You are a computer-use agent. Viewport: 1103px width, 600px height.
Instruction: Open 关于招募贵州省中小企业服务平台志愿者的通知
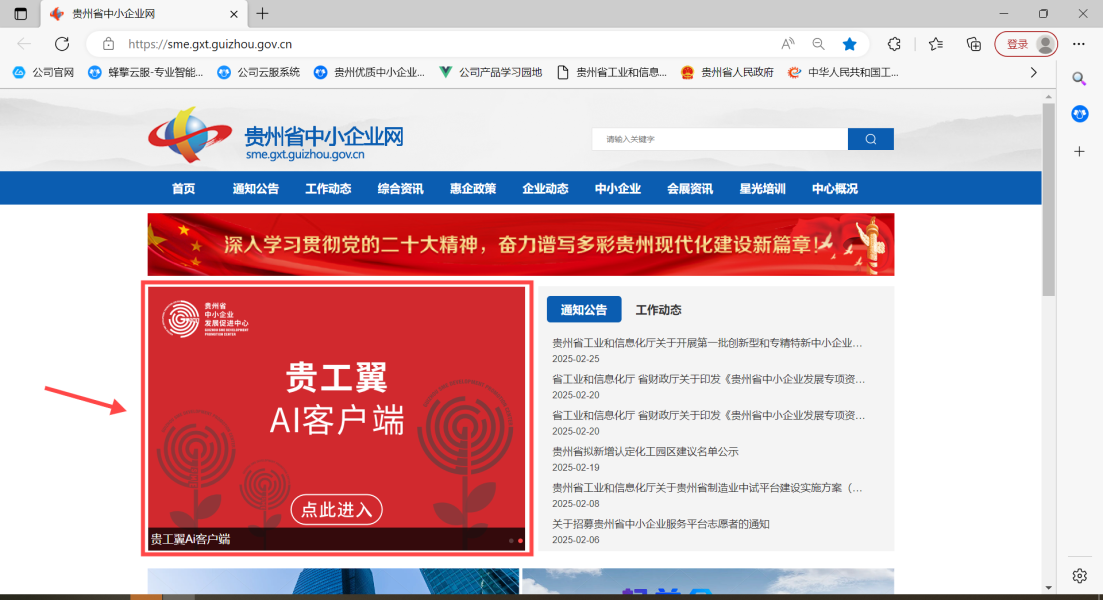(x=661, y=524)
